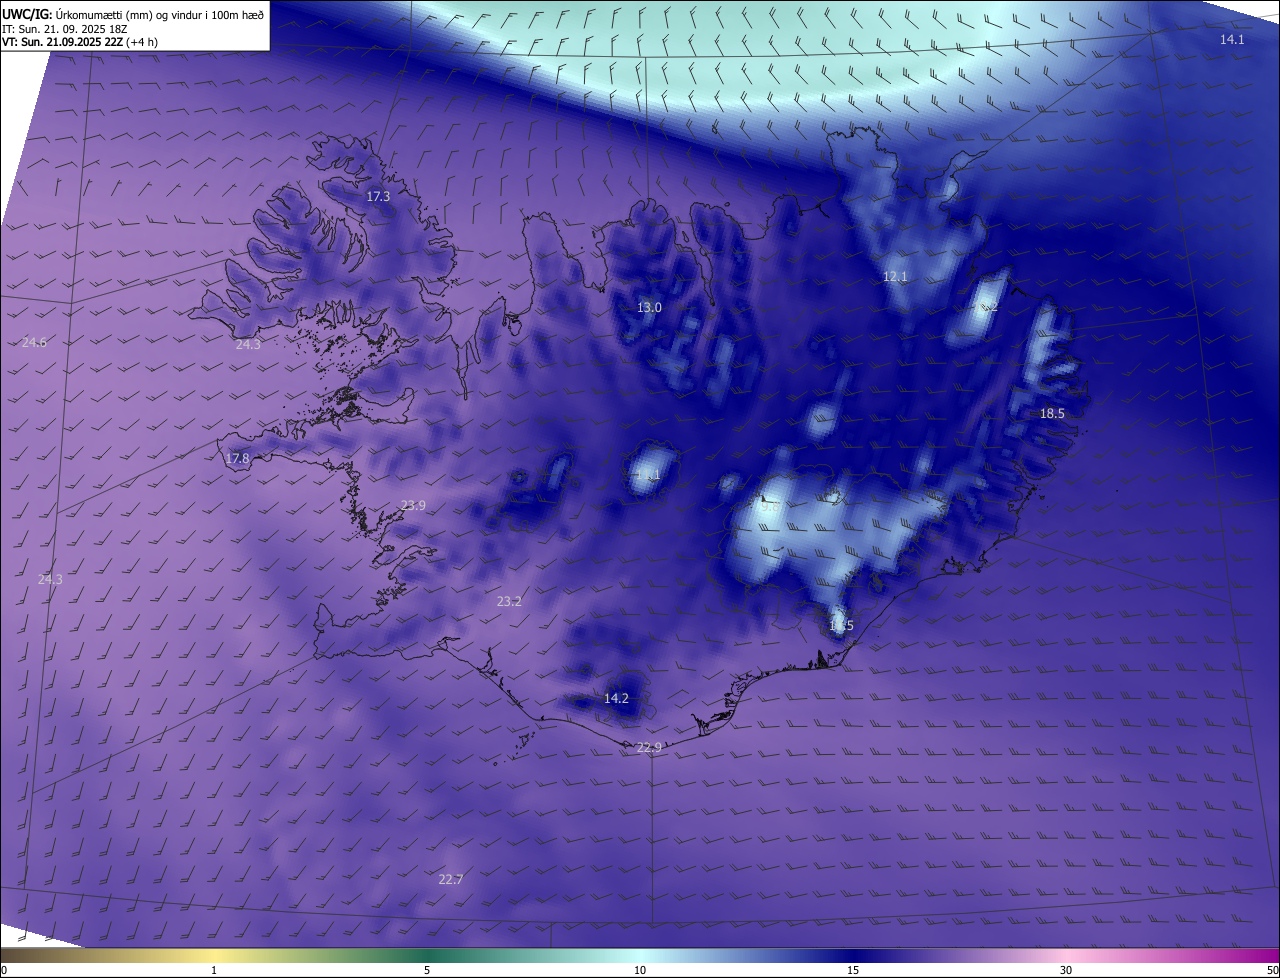Click the 14.2 value near the south coast
Viewport: 1280px width, 978px height.
(x=617, y=698)
